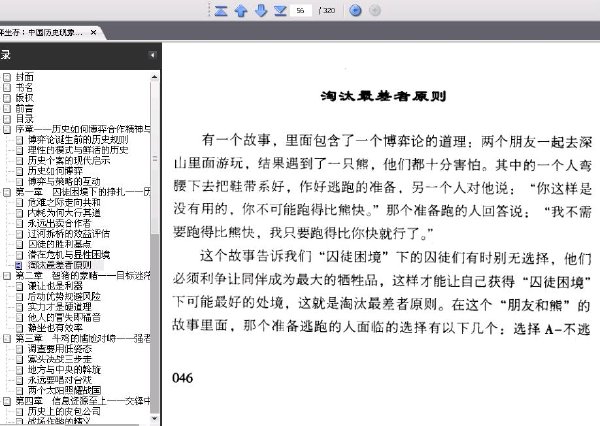Open bookmark 调查费用低姿态
Image resolution: width=600 pixels, height=426 pixels.
point(60,349)
